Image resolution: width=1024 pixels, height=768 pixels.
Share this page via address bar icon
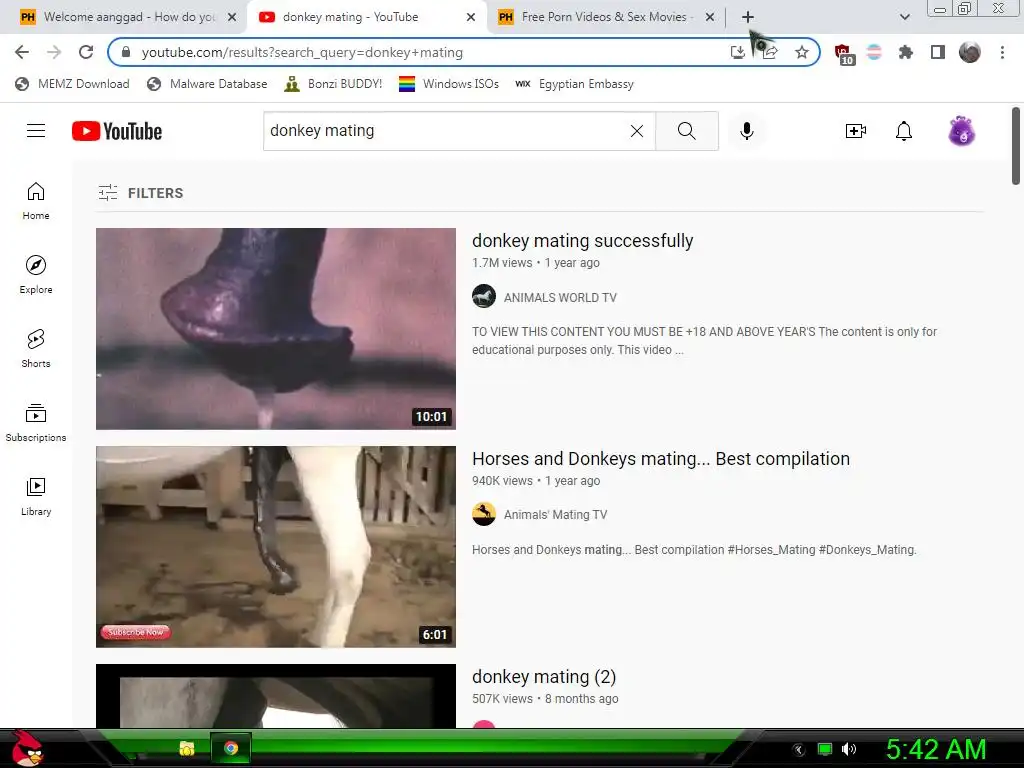(x=770, y=52)
